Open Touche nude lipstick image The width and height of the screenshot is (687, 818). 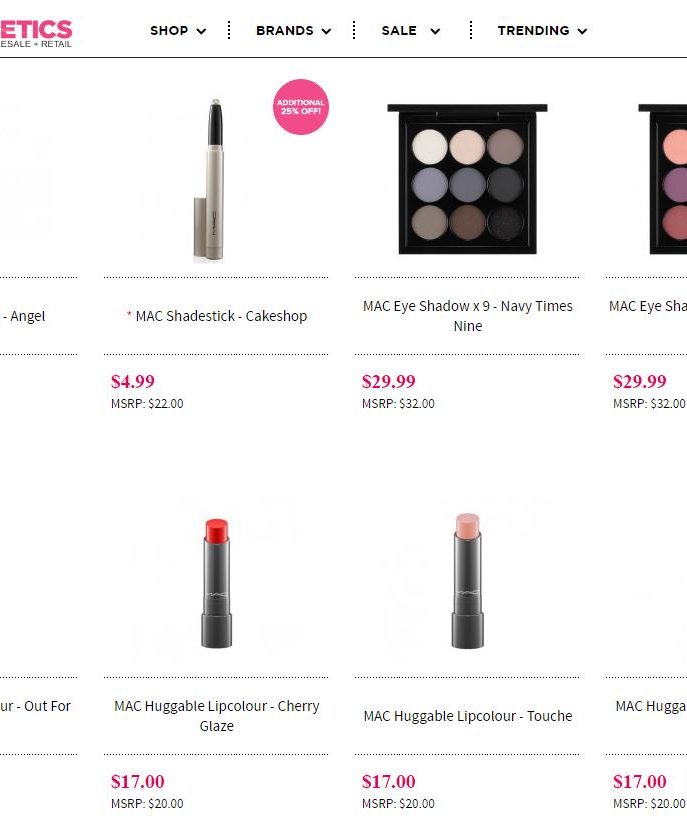pyautogui.click(x=467, y=581)
